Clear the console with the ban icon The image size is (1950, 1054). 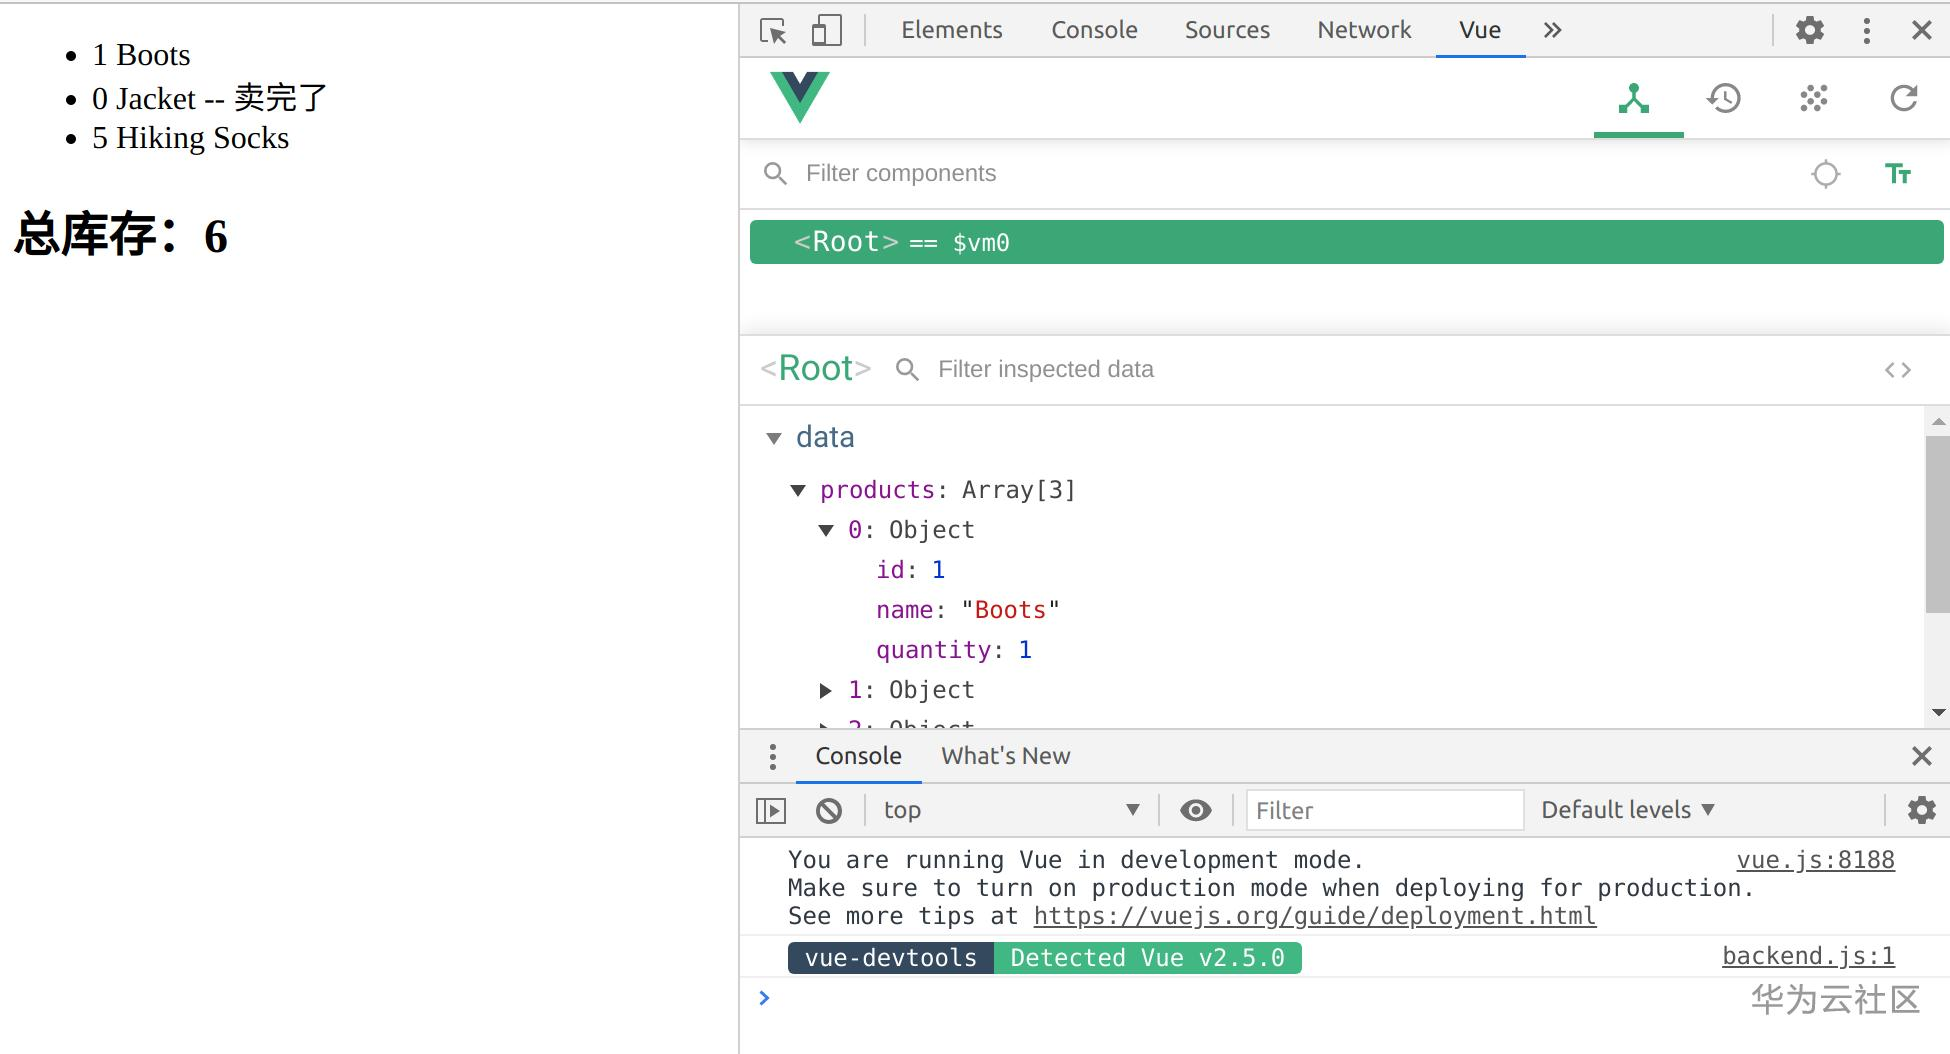829,810
